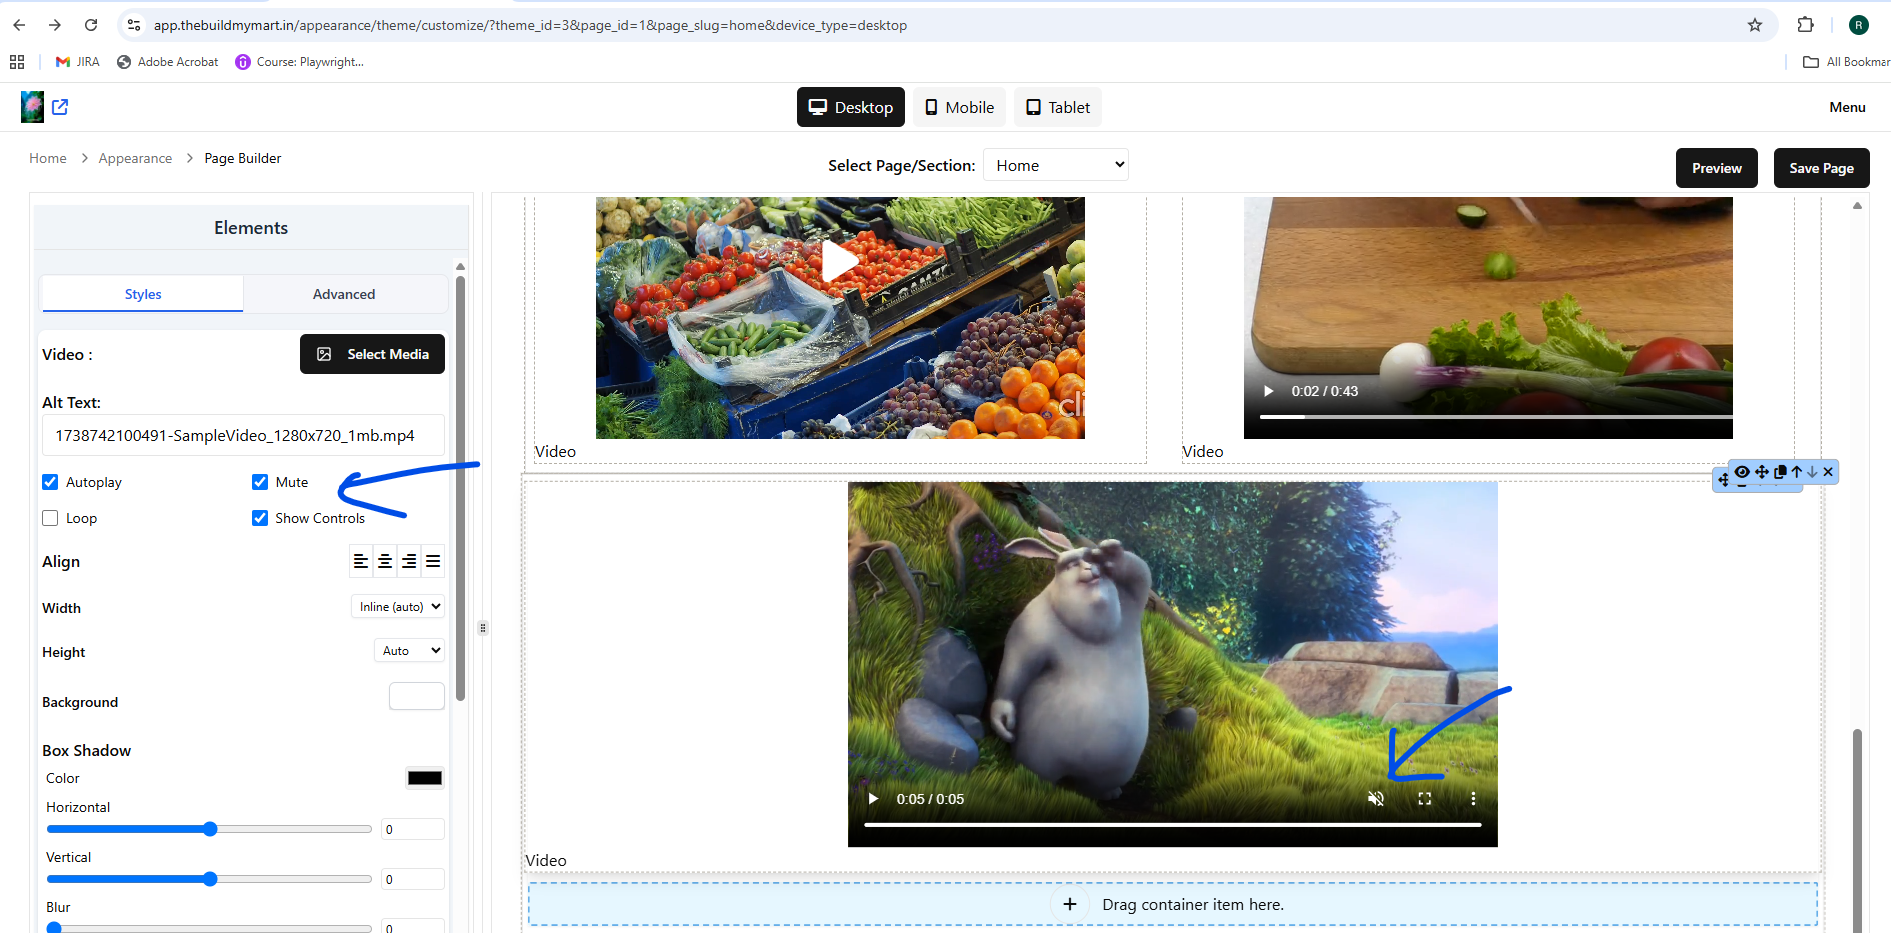Click plus icon to add container
The height and width of the screenshot is (933, 1891).
1070,904
